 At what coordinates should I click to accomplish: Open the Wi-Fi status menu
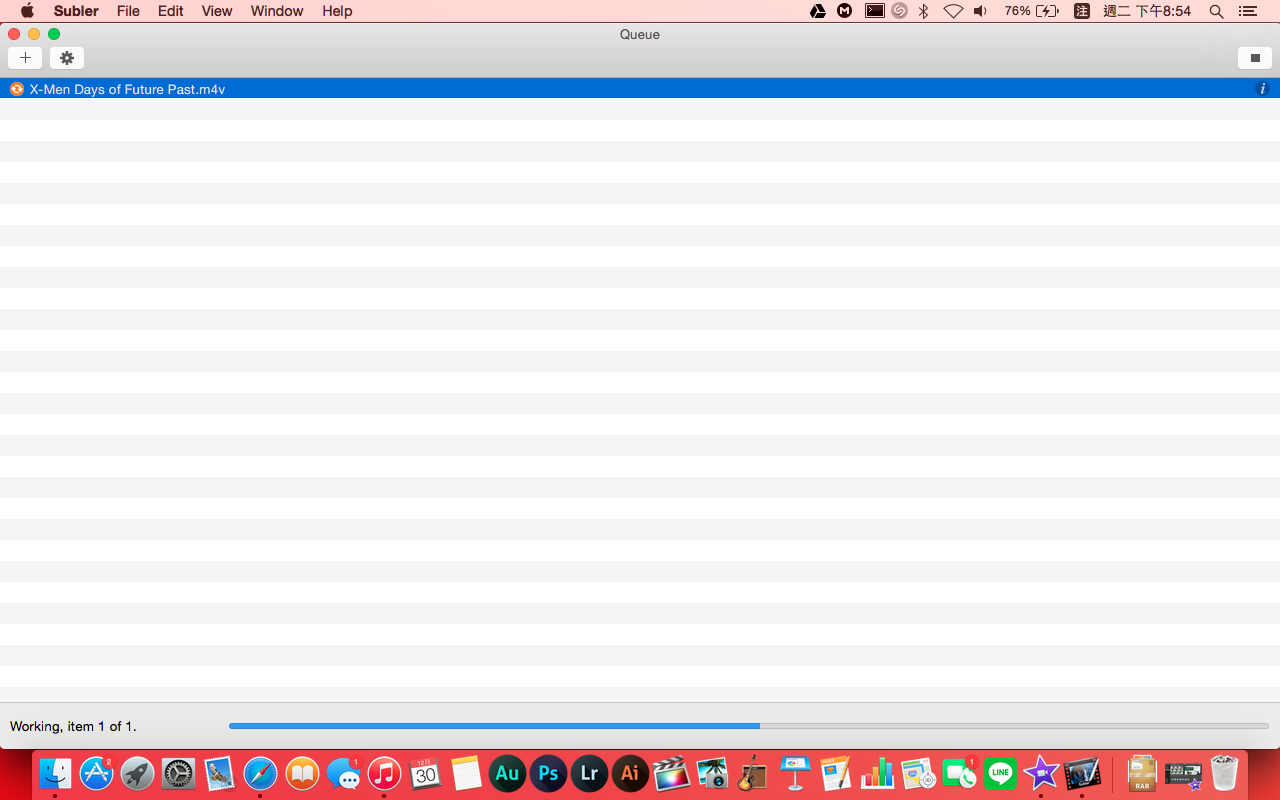pyautogui.click(x=953, y=11)
